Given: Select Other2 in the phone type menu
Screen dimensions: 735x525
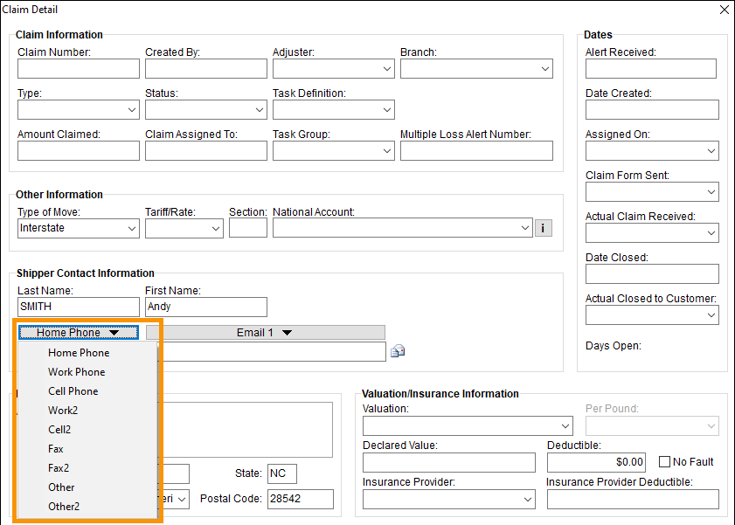Looking at the screenshot, I should coord(64,506).
